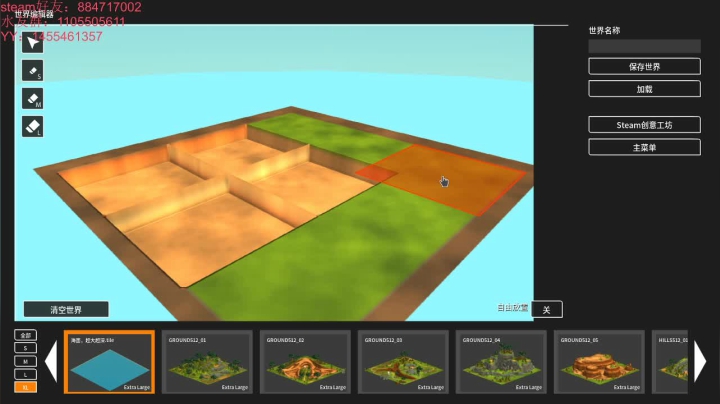Image resolution: width=720 pixels, height=404 pixels.
Task: Filter tiles by M size
Action: [25, 361]
